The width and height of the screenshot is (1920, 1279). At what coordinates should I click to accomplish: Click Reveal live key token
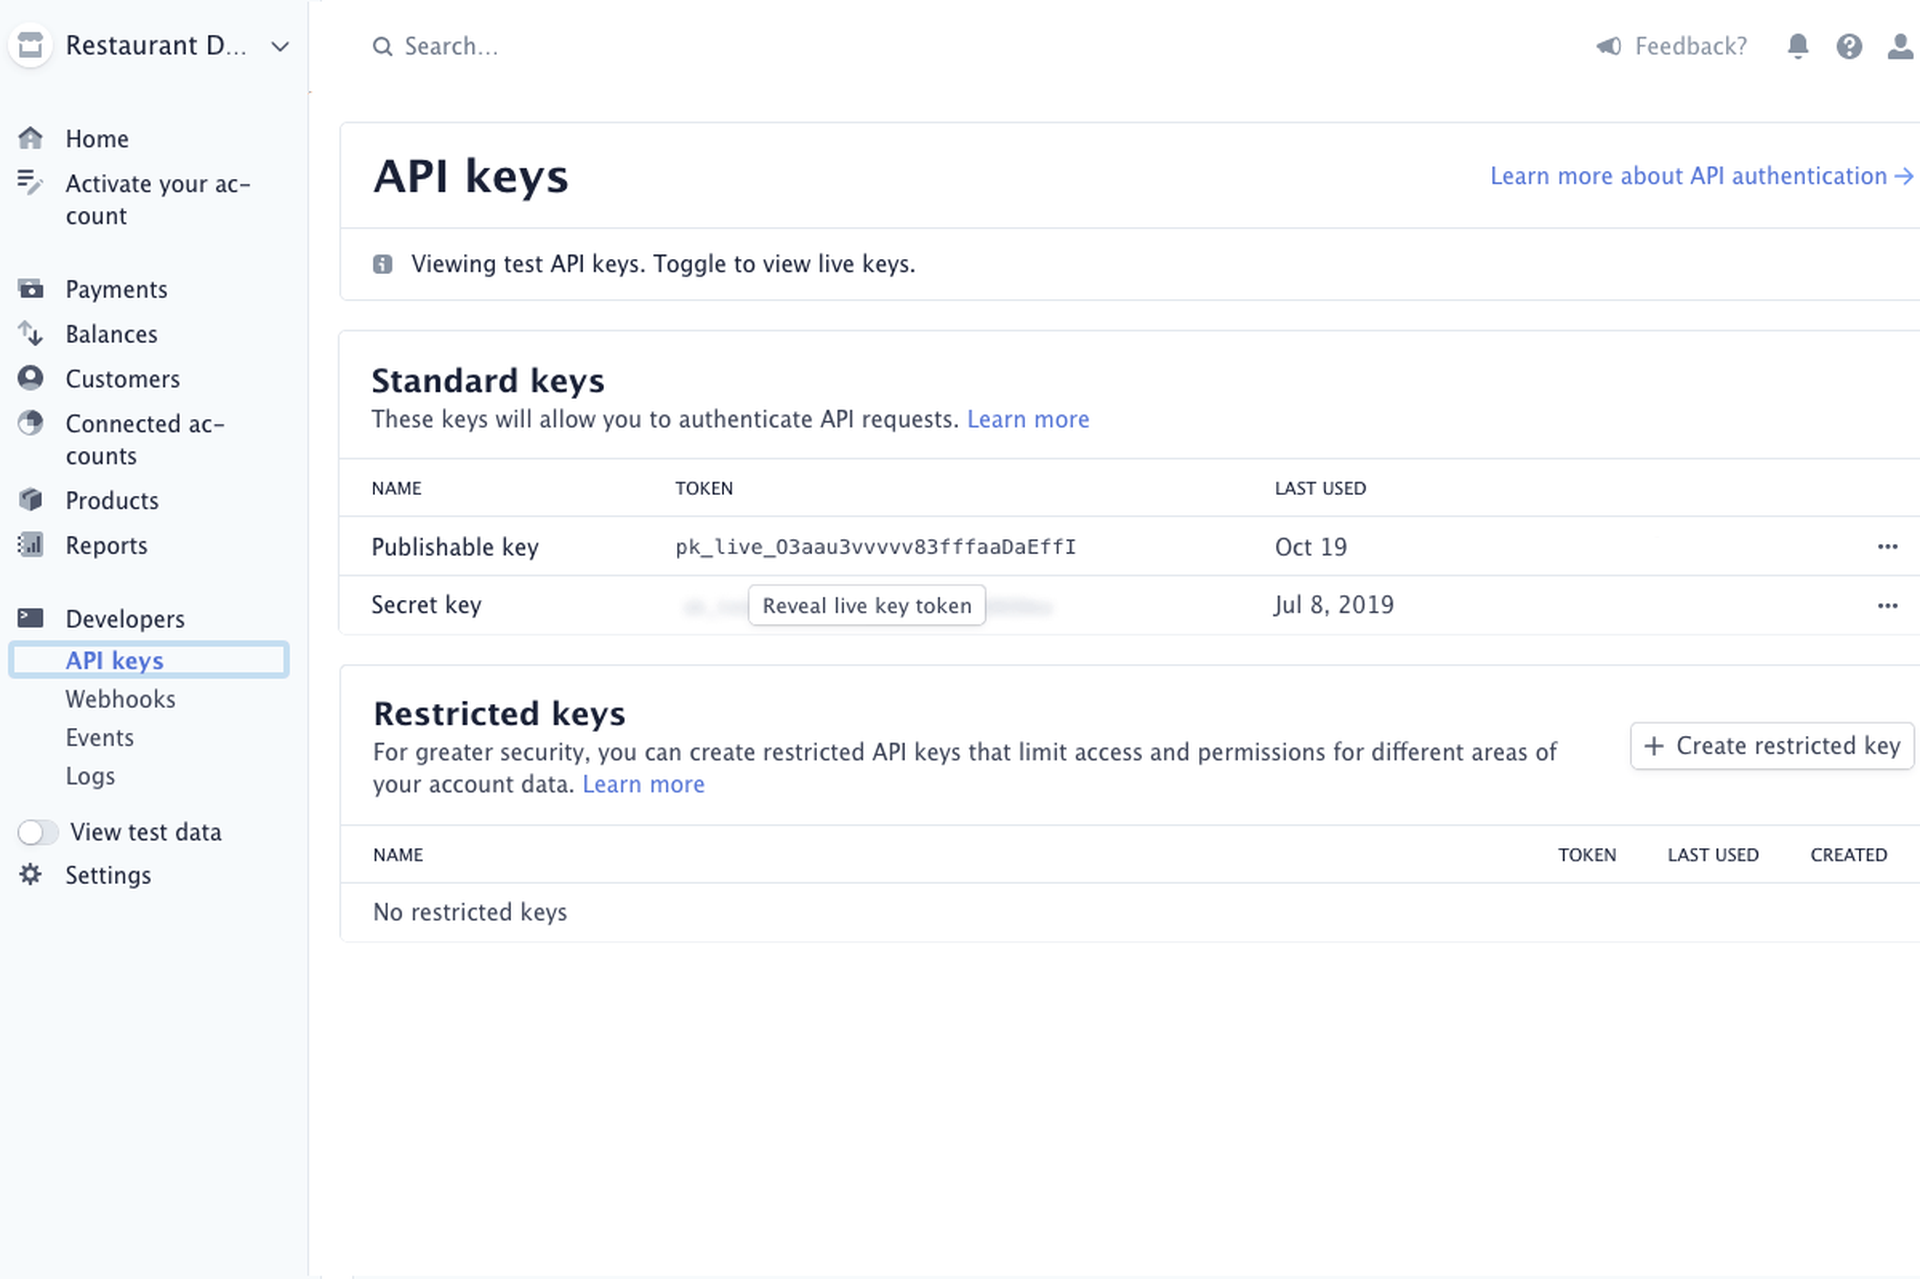click(866, 605)
